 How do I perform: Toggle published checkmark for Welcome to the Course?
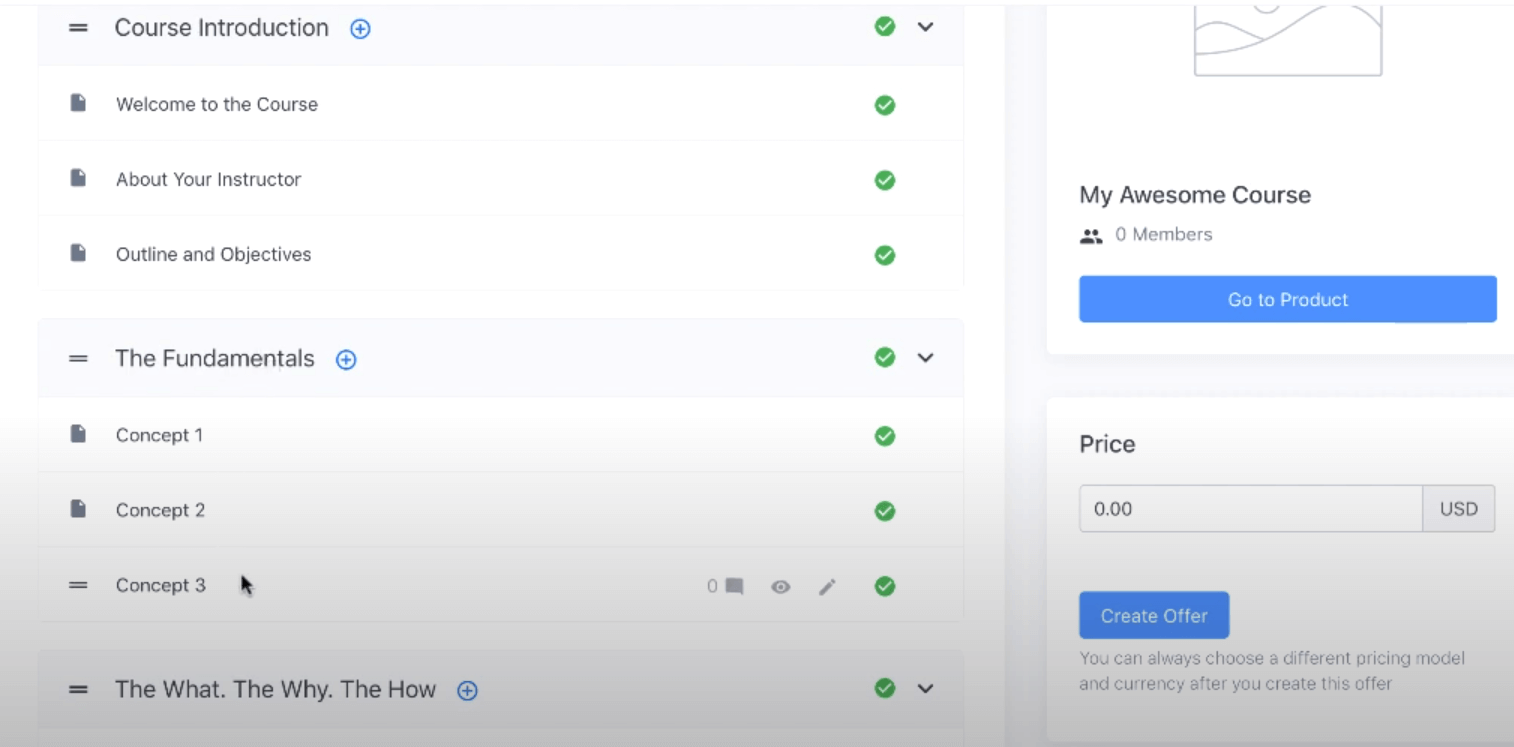coord(885,105)
